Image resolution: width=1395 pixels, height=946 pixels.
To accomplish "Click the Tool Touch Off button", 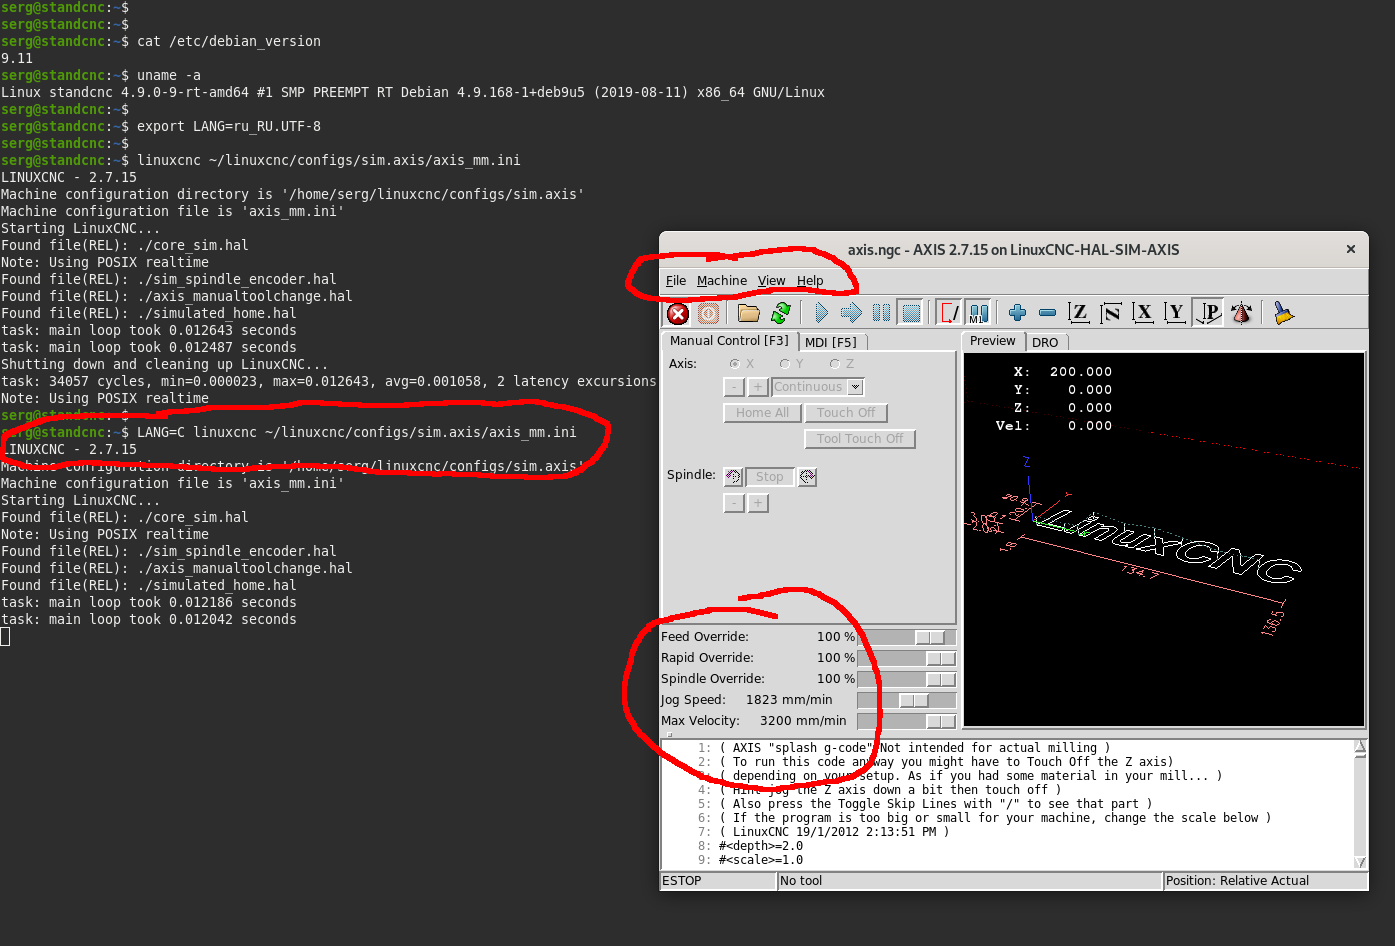I will [x=860, y=439].
